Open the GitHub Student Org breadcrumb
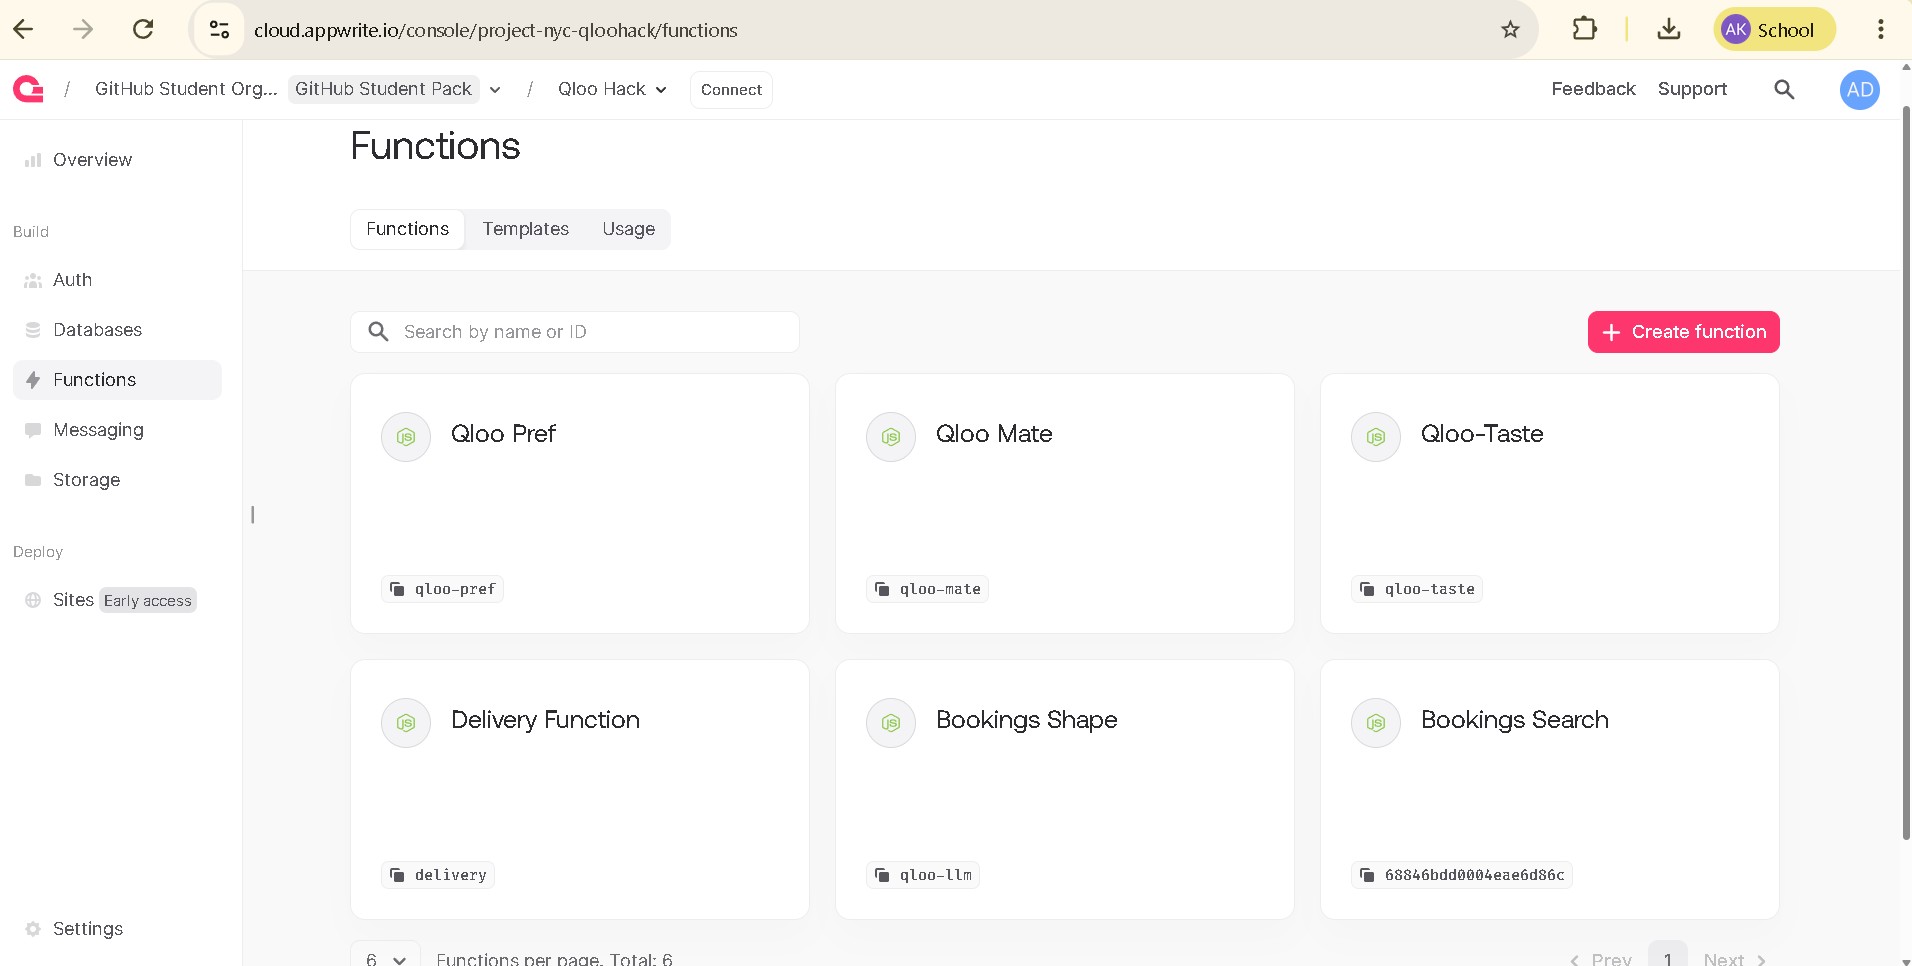This screenshot has height=966, width=1912. tap(186, 89)
